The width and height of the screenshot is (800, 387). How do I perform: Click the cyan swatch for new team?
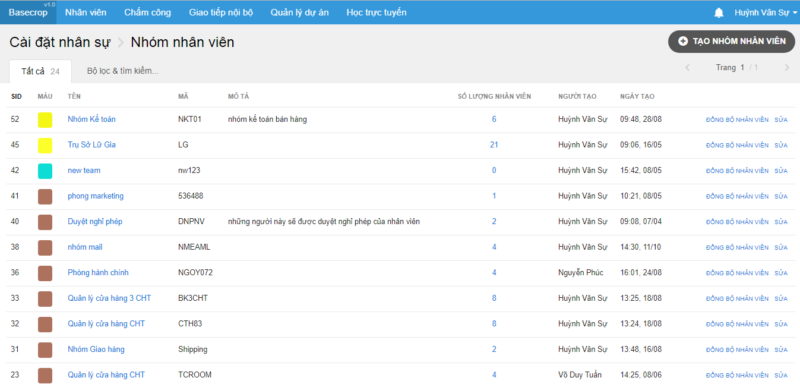pos(45,171)
